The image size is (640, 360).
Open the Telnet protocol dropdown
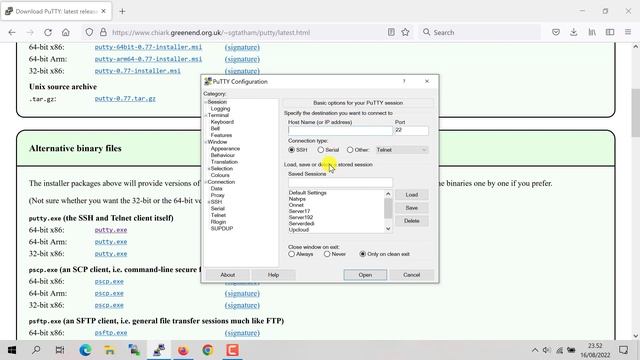tap(402, 150)
